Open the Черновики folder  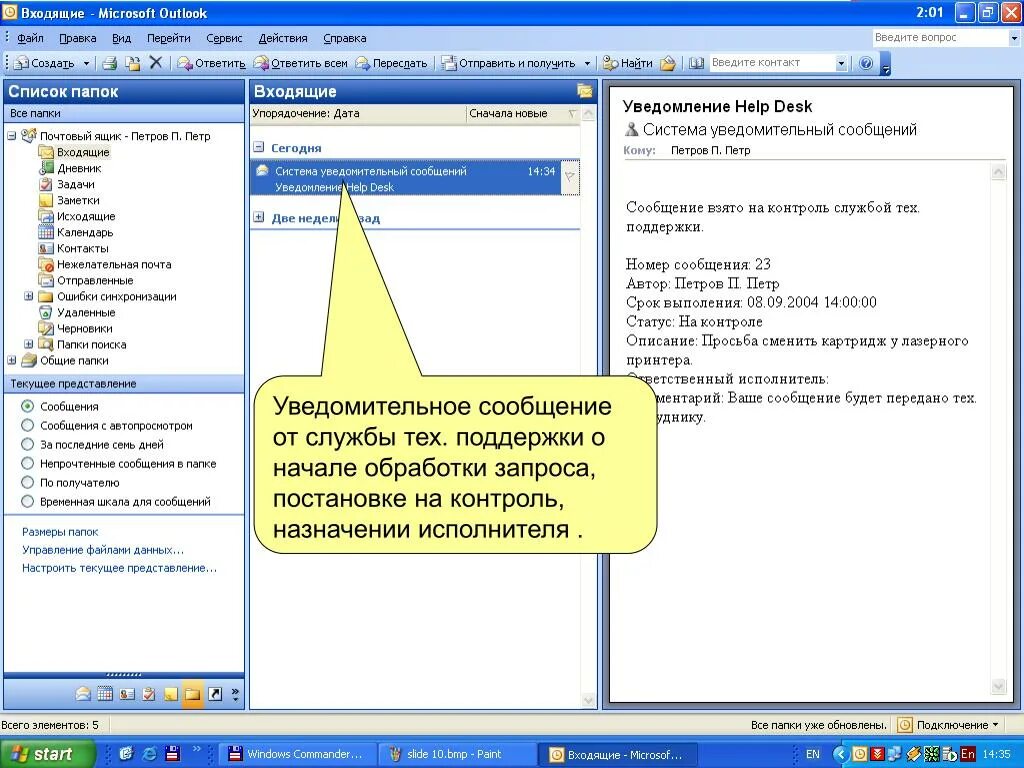(84, 328)
